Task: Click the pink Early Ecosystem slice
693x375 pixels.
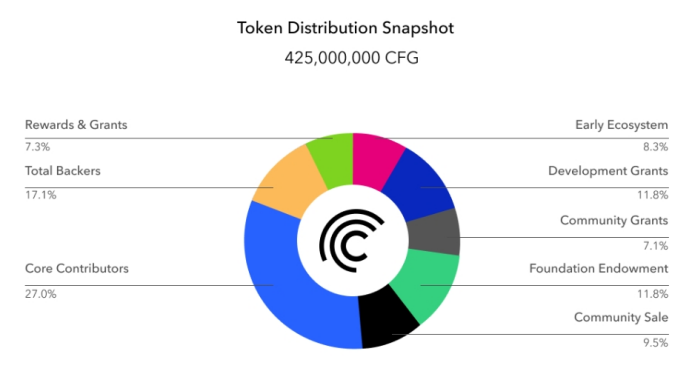Action: tap(378, 160)
